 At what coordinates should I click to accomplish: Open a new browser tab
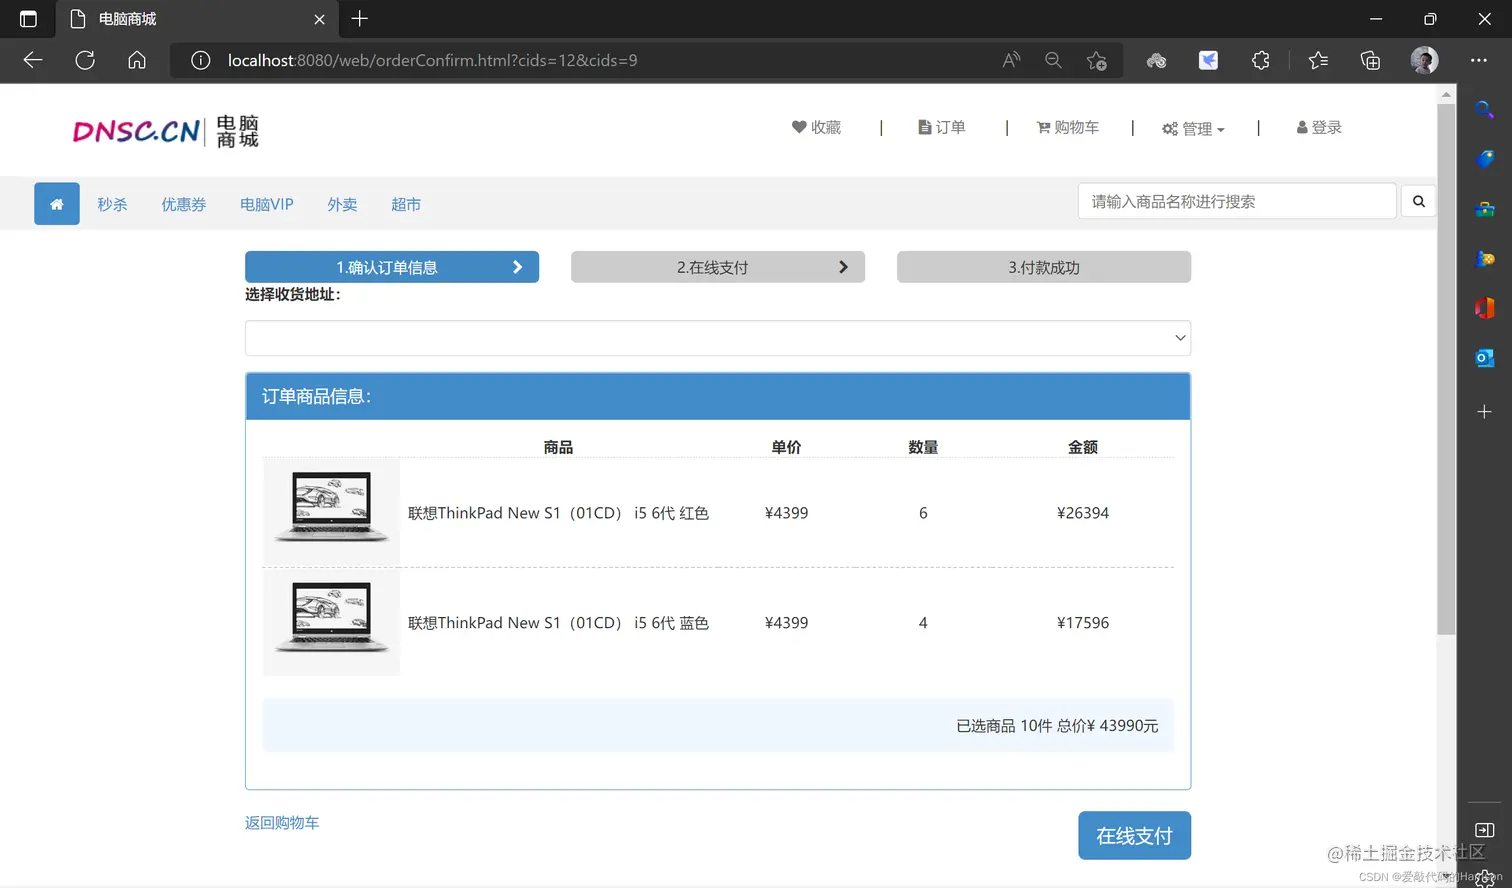tap(360, 18)
